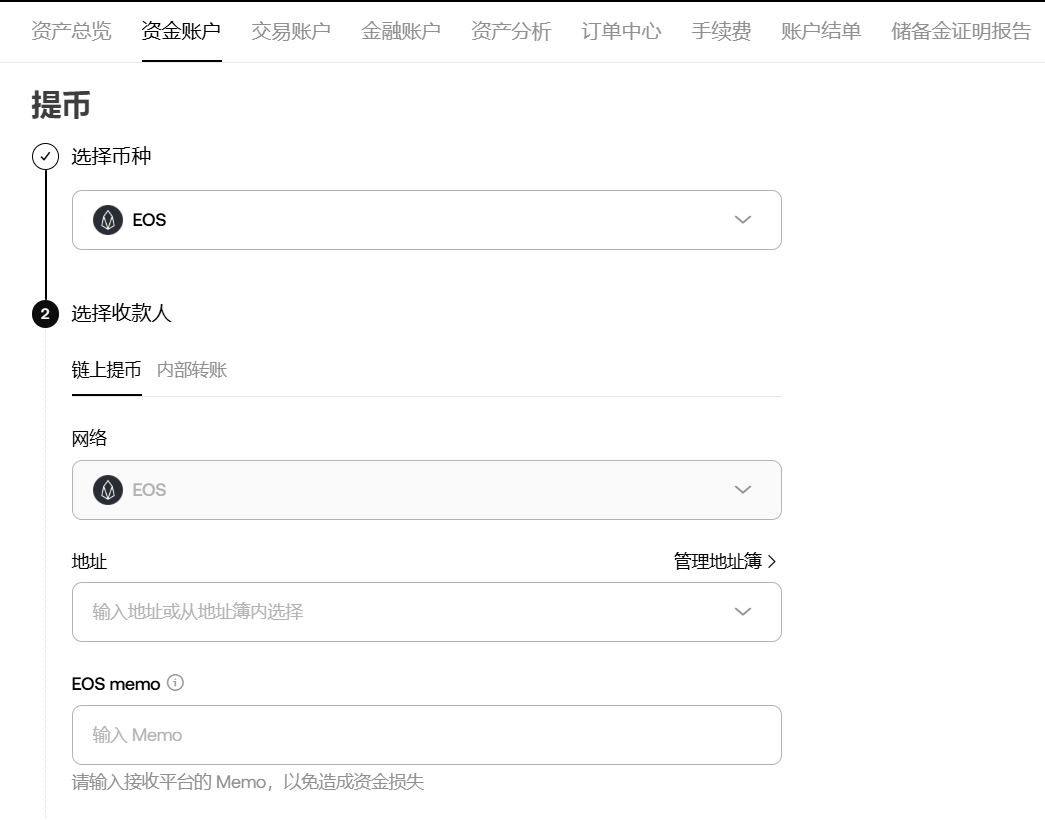
Task: Click the EOS memo info icon
Action: point(176,683)
